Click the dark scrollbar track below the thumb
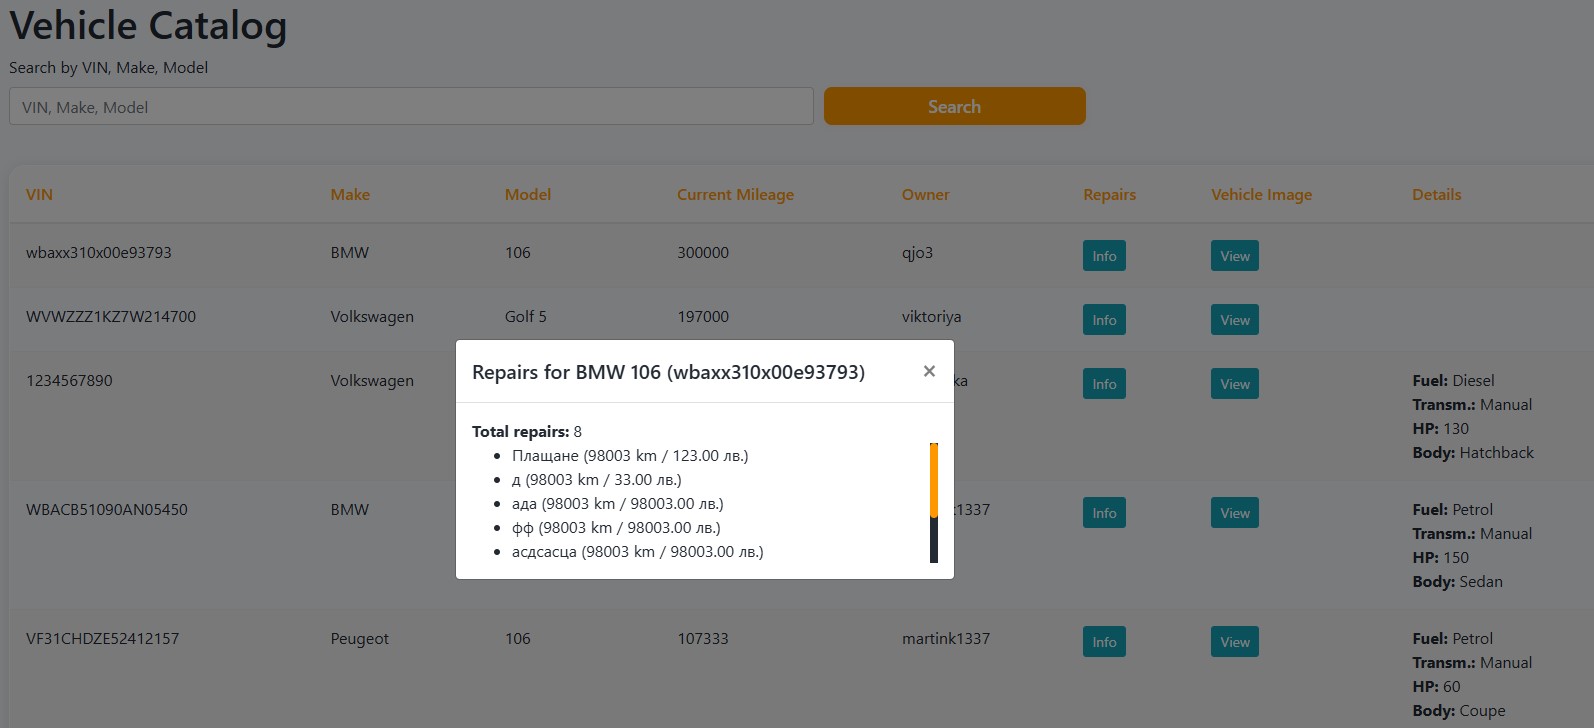The width and height of the screenshot is (1594, 728). click(934, 541)
